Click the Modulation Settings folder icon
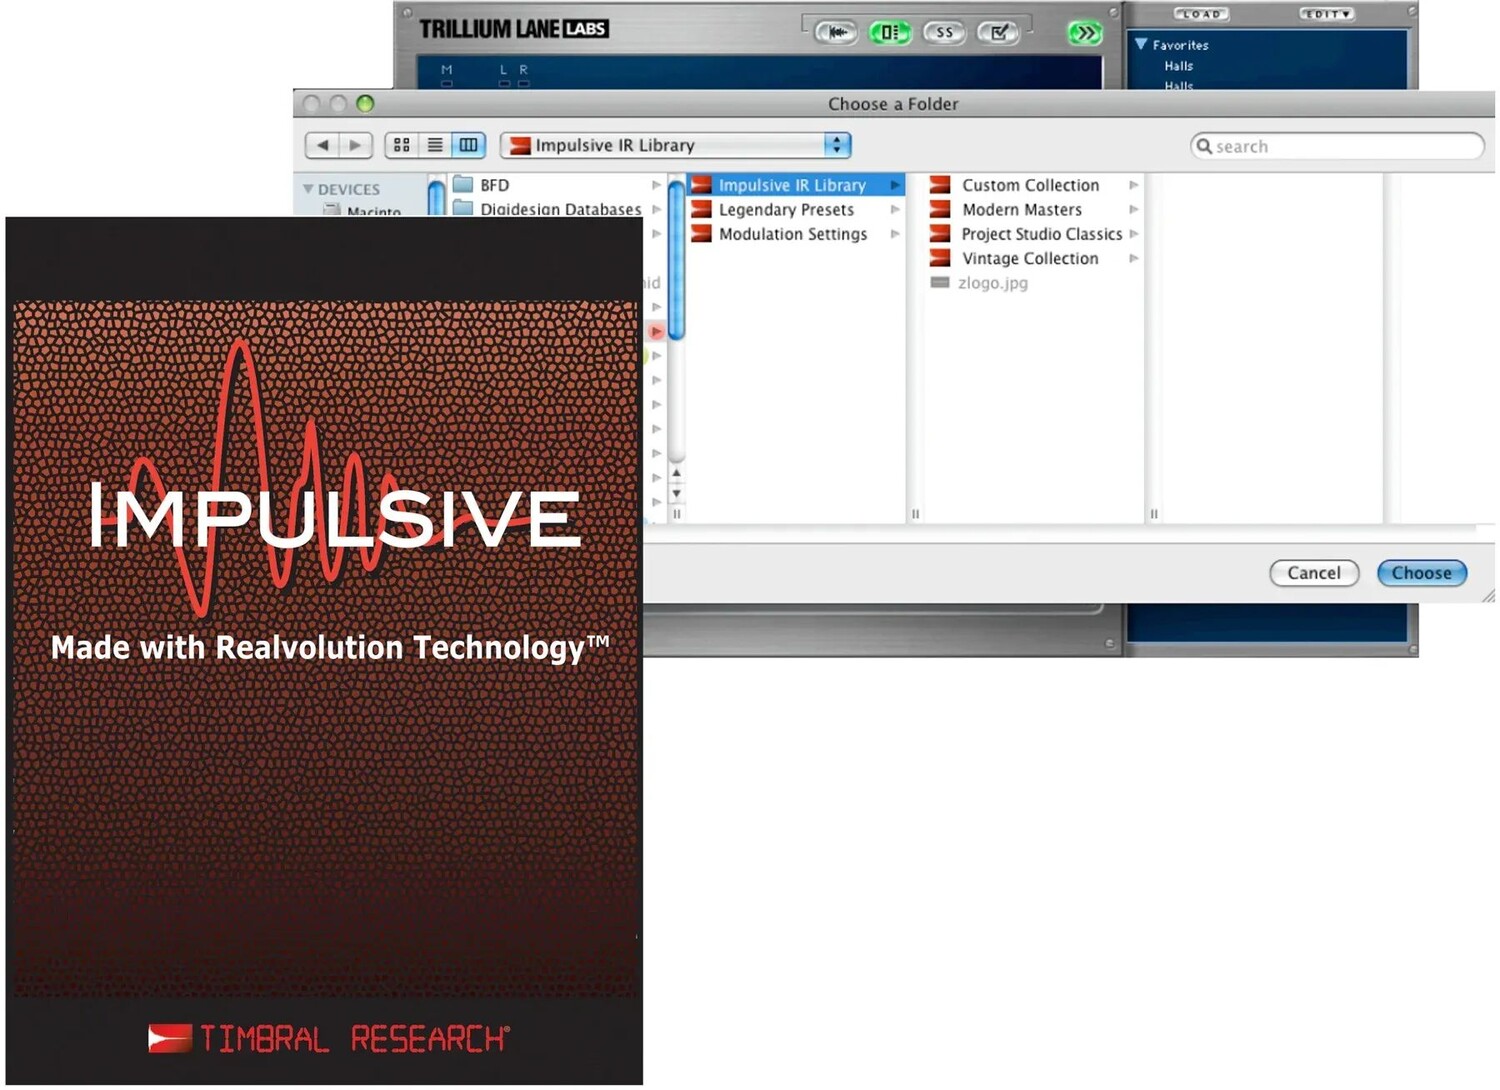Image resolution: width=1500 pixels, height=1090 pixels. [x=701, y=234]
